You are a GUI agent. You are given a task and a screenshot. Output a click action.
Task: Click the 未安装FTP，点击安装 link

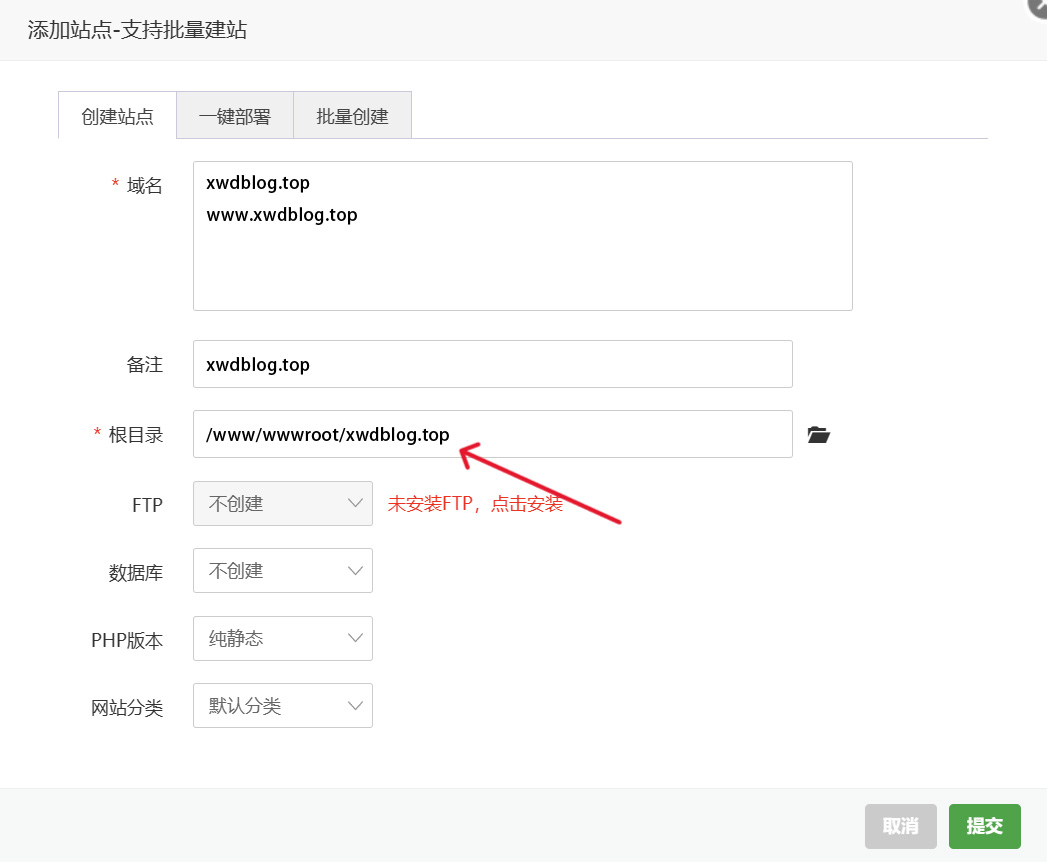(475, 504)
